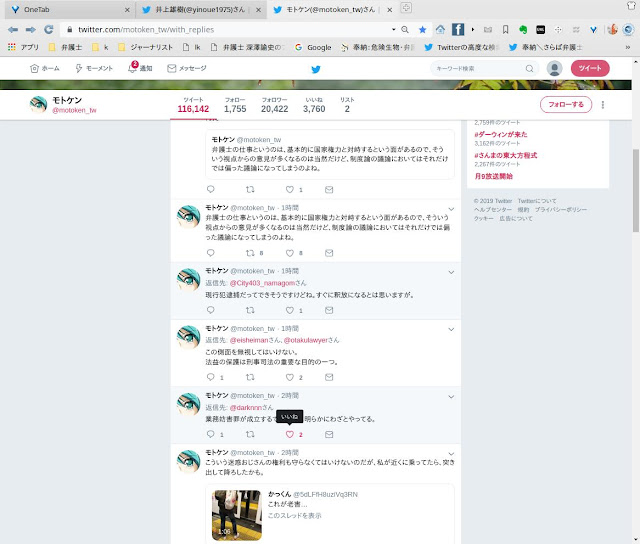Retweet the tweet showing 8 retweets
This screenshot has width=640, height=544.
pyautogui.click(x=250, y=253)
